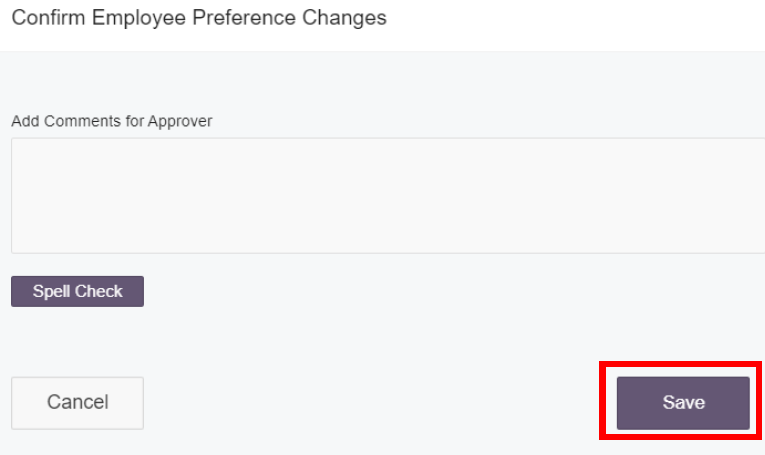Click the Save button
The height and width of the screenshot is (455, 765).
(683, 403)
